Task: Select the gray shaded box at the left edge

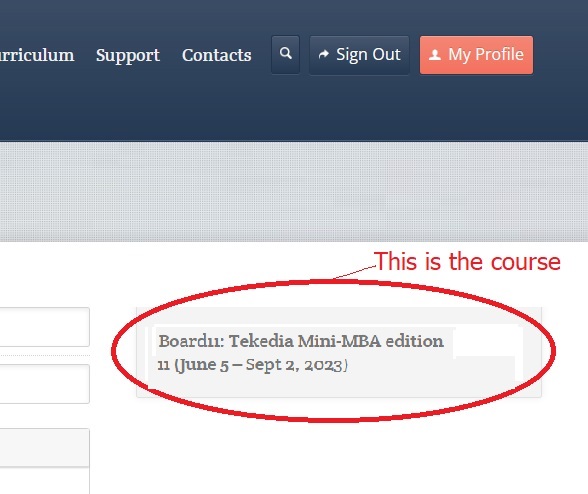Action: [x=45, y=447]
